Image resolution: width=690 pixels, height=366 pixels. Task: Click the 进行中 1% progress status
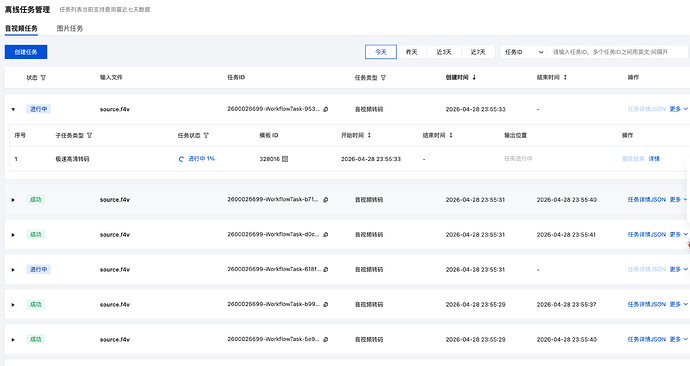(x=202, y=159)
